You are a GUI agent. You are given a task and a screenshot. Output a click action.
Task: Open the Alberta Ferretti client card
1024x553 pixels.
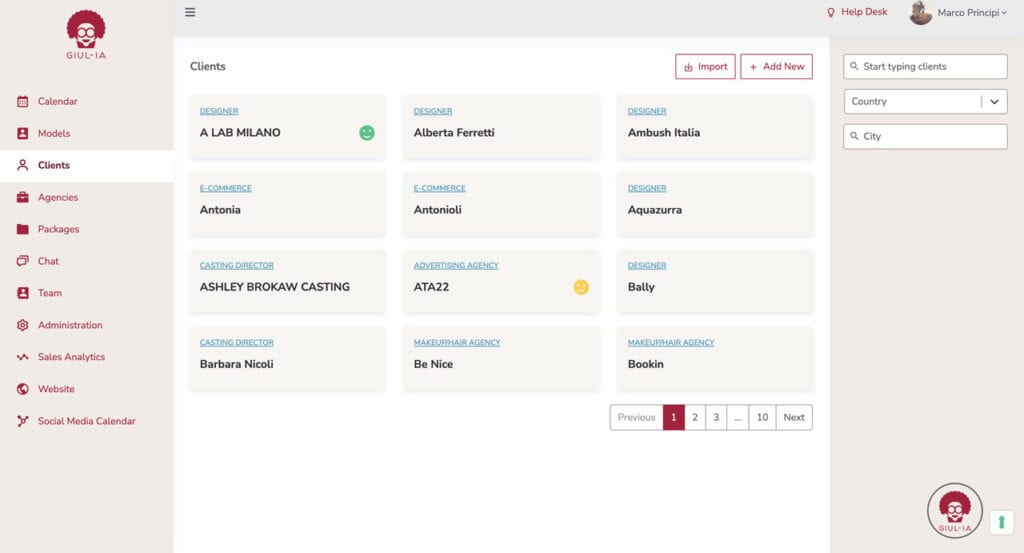(x=501, y=127)
